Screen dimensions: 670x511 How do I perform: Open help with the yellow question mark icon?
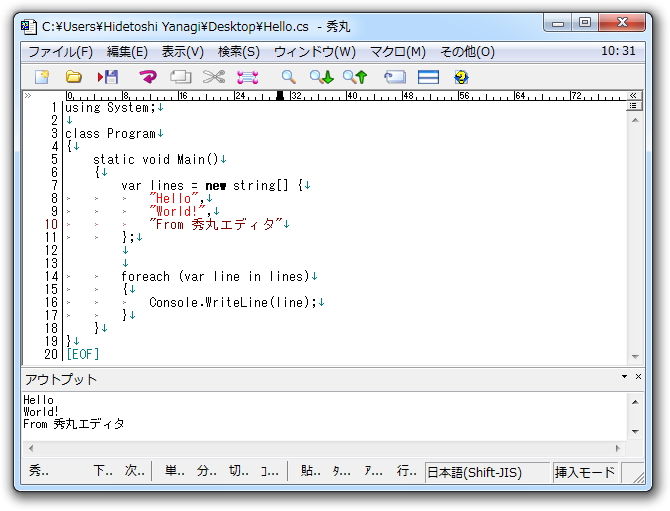coord(461,77)
